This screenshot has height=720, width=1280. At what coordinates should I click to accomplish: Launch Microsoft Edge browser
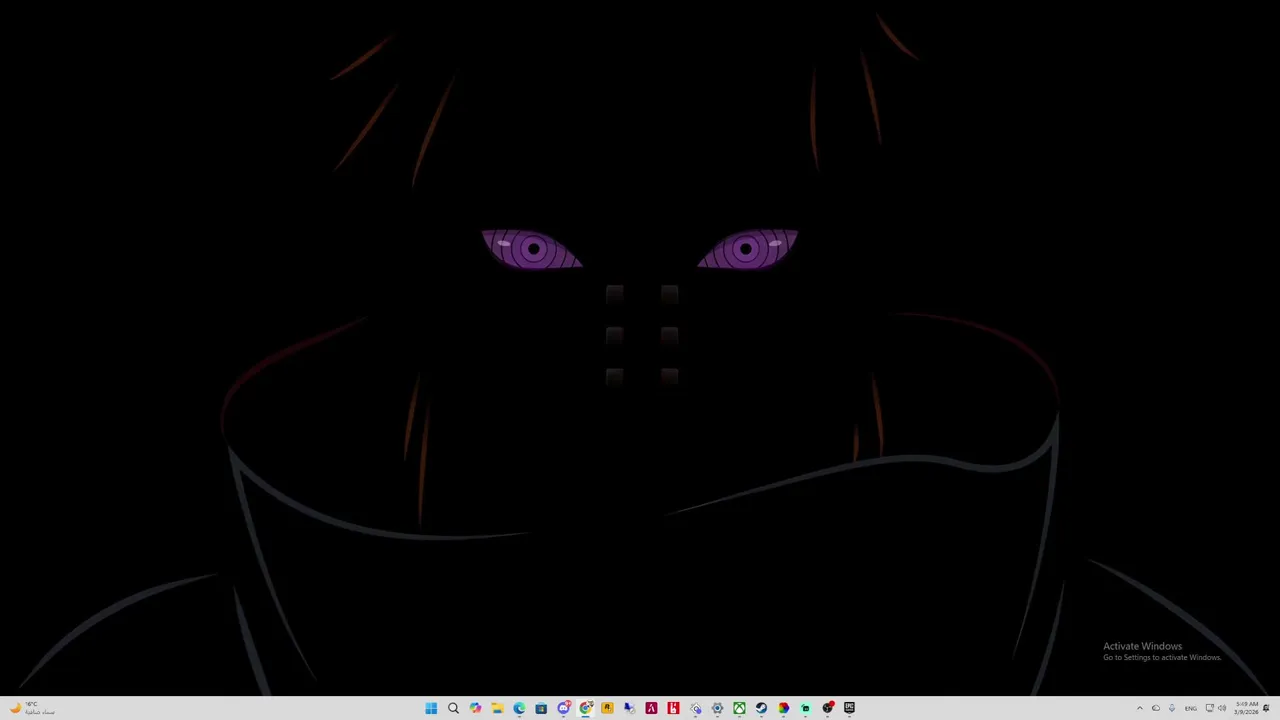point(519,708)
